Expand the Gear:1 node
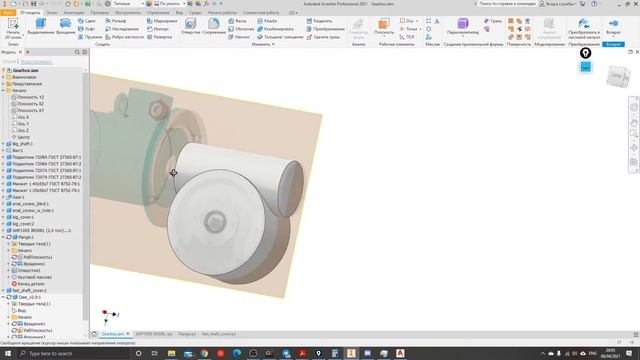Screen dimensions: 640x360 (3, 197)
